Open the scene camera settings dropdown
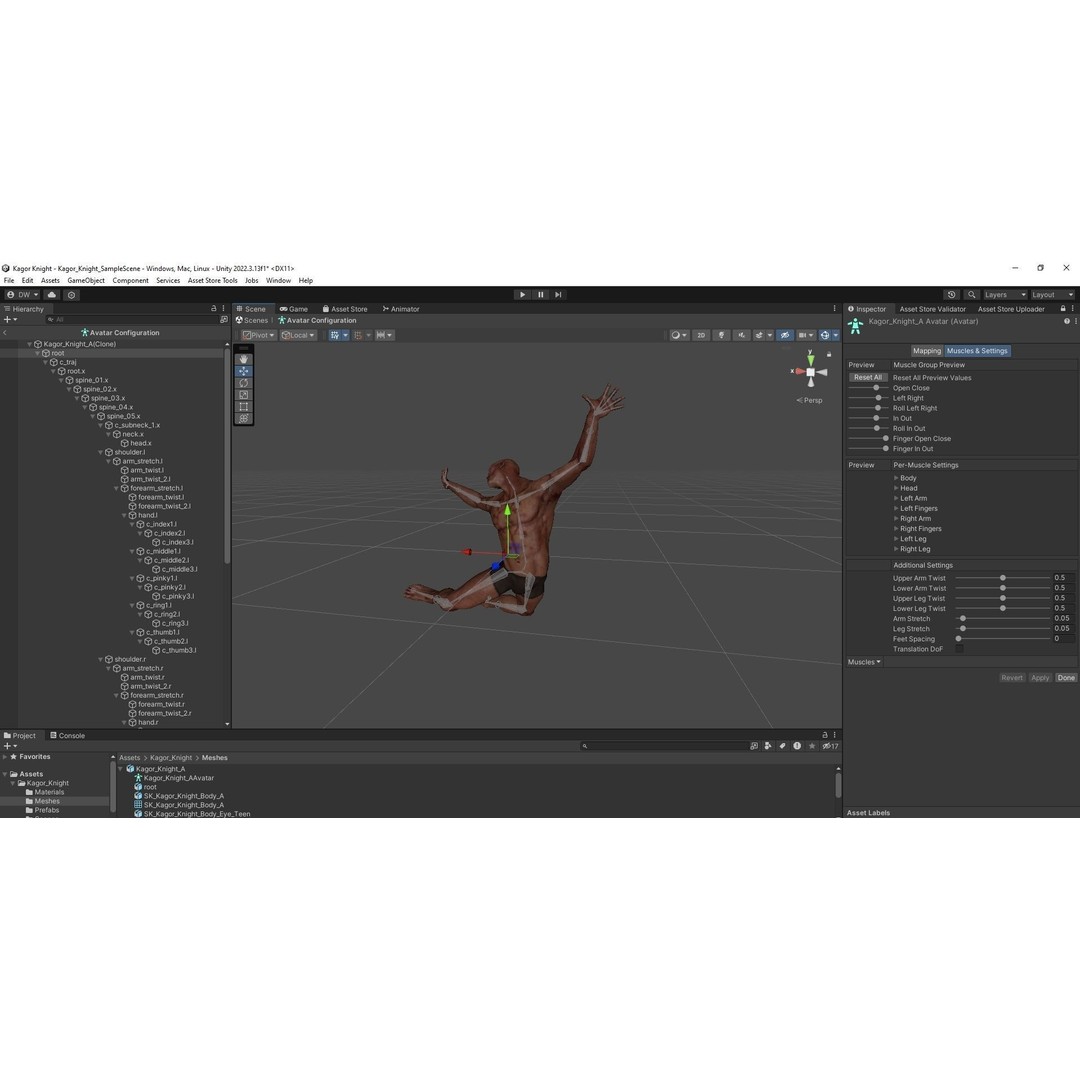This screenshot has height=1080, width=1080. [805, 335]
